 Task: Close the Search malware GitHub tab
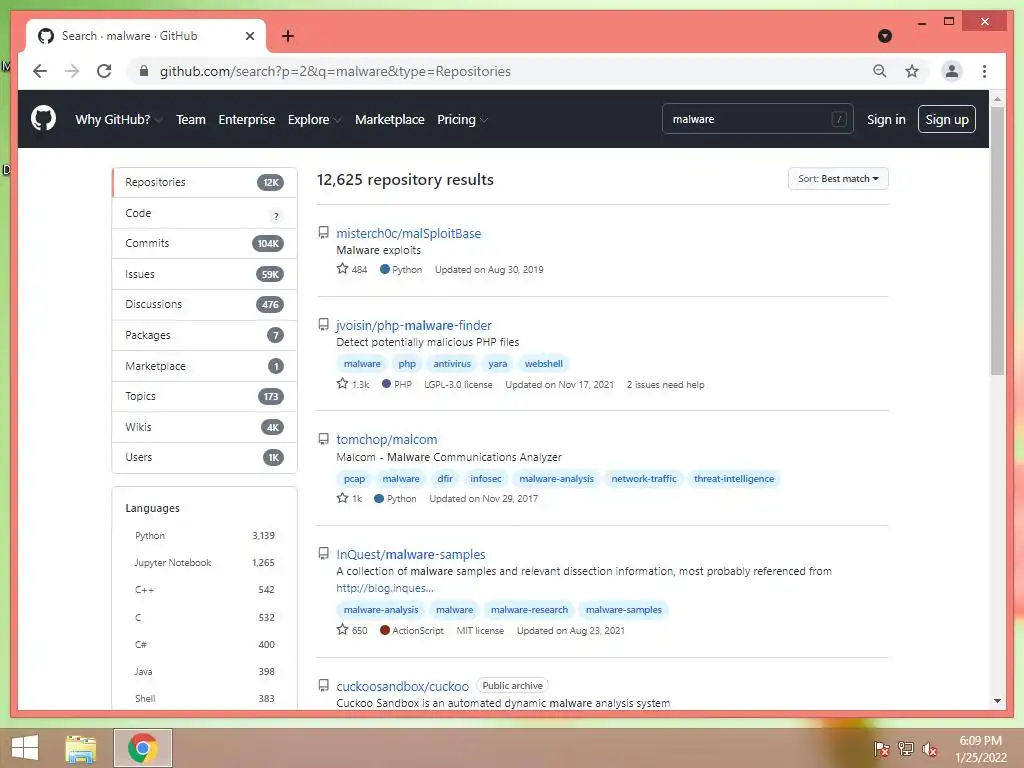[249, 36]
